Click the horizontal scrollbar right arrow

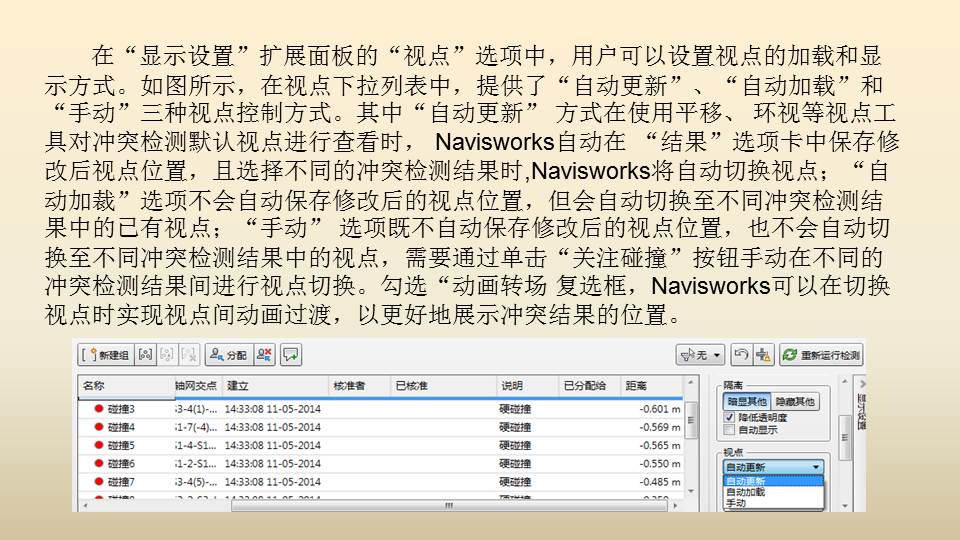tap(675, 506)
